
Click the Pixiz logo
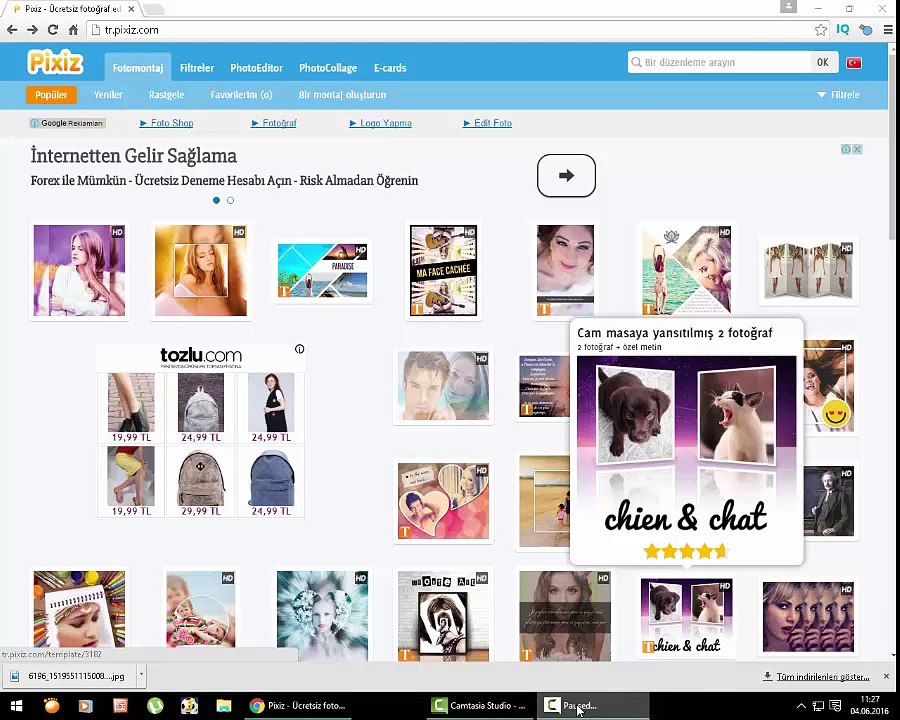tap(55, 62)
